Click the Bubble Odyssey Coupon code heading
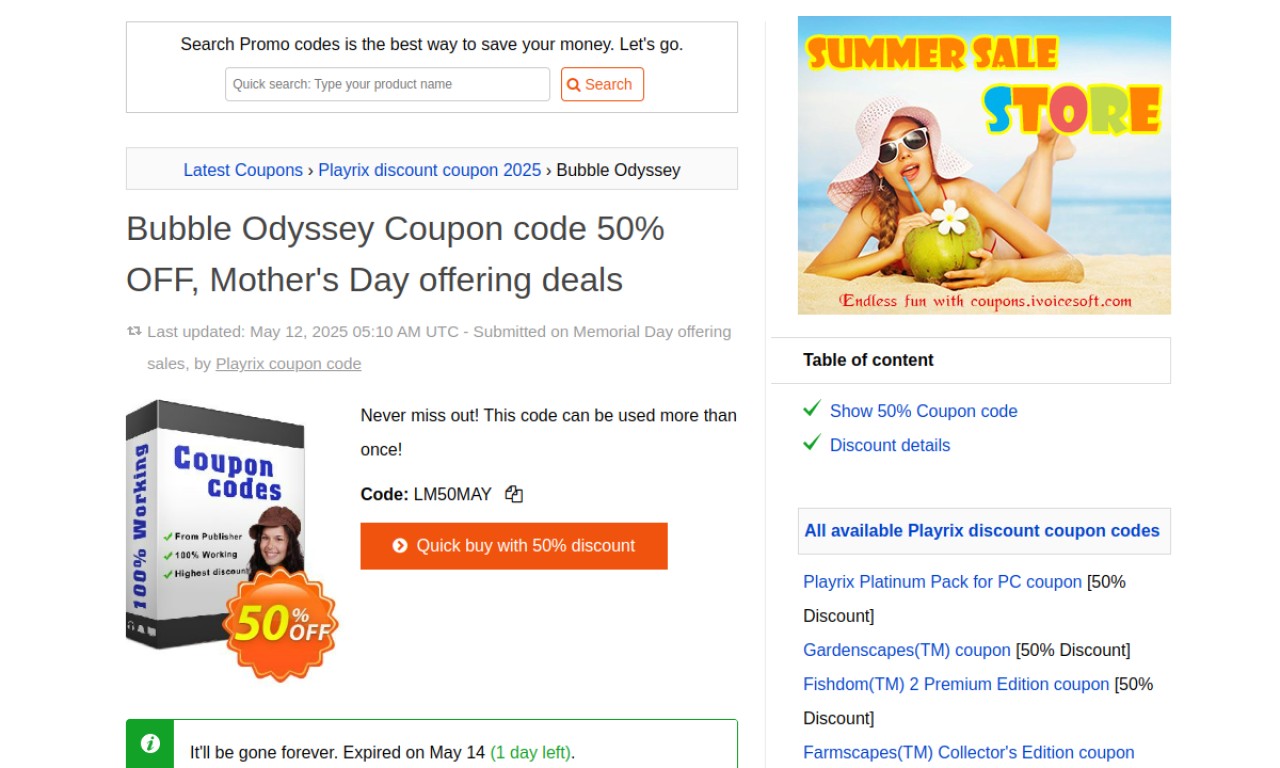 pos(395,254)
